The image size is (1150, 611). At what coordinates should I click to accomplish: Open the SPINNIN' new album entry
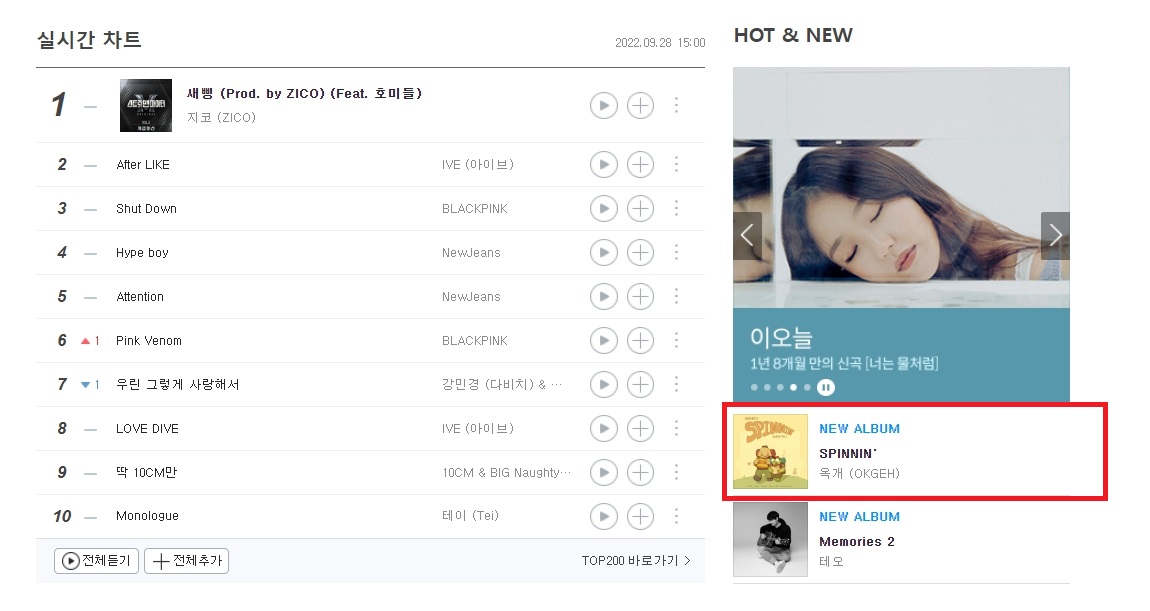(901, 451)
